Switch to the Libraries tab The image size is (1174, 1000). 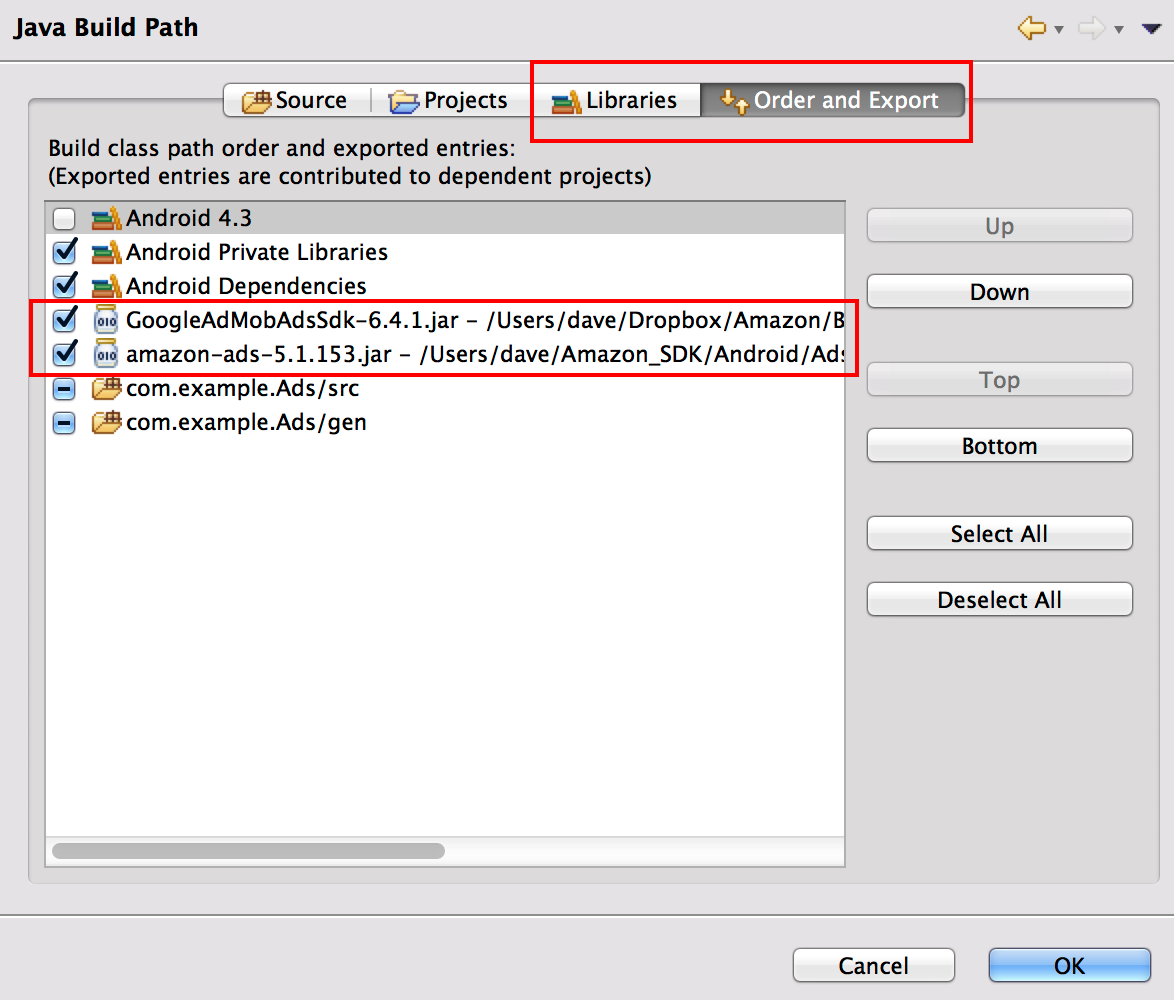(x=614, y=100)
